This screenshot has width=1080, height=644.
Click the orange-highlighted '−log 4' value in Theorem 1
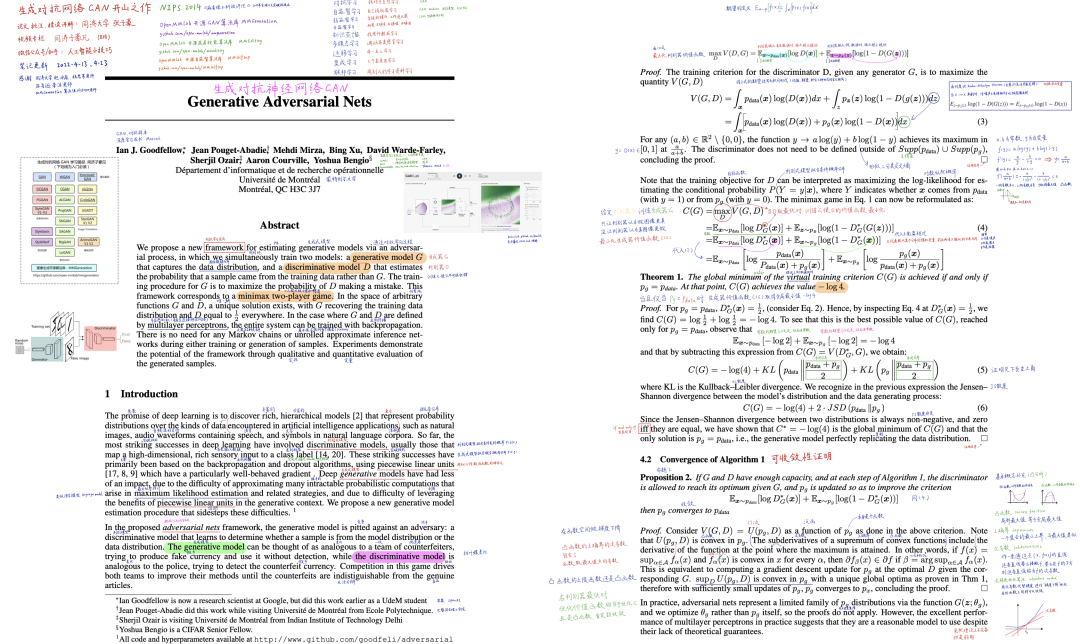pos(830,287)
